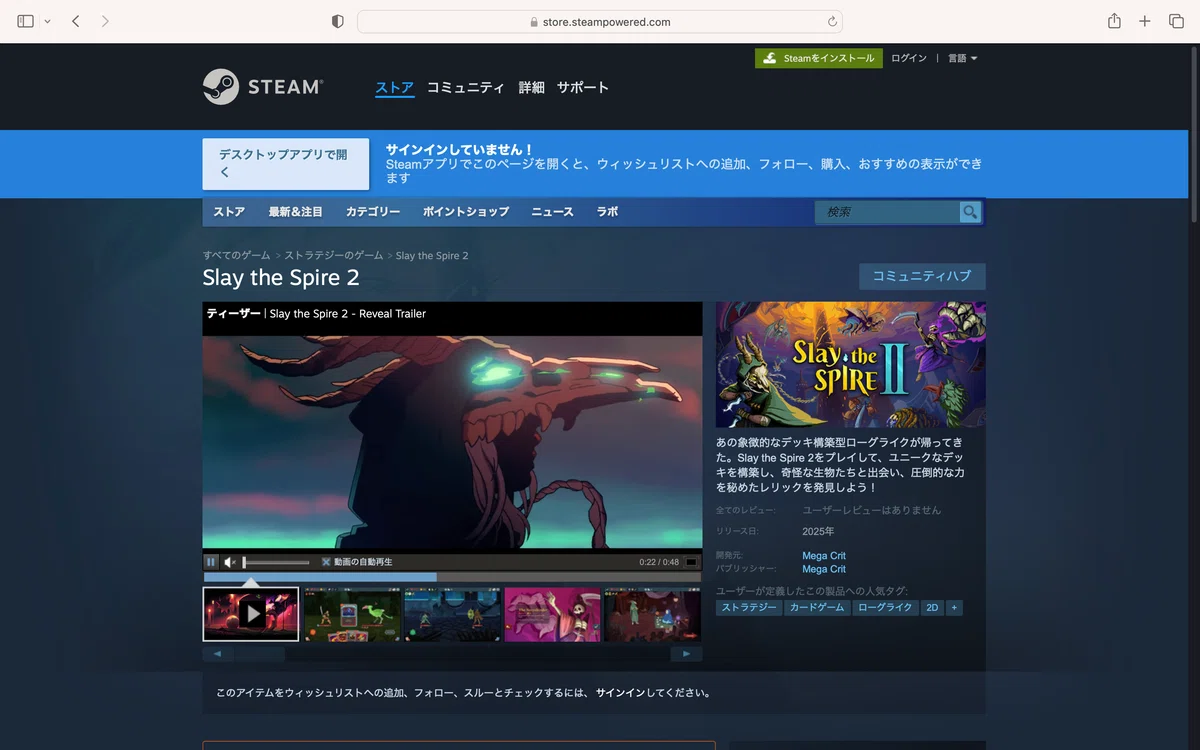Open the ストア top menu
This screenshot has width=1200, height=750.
[x=395, y=87]
